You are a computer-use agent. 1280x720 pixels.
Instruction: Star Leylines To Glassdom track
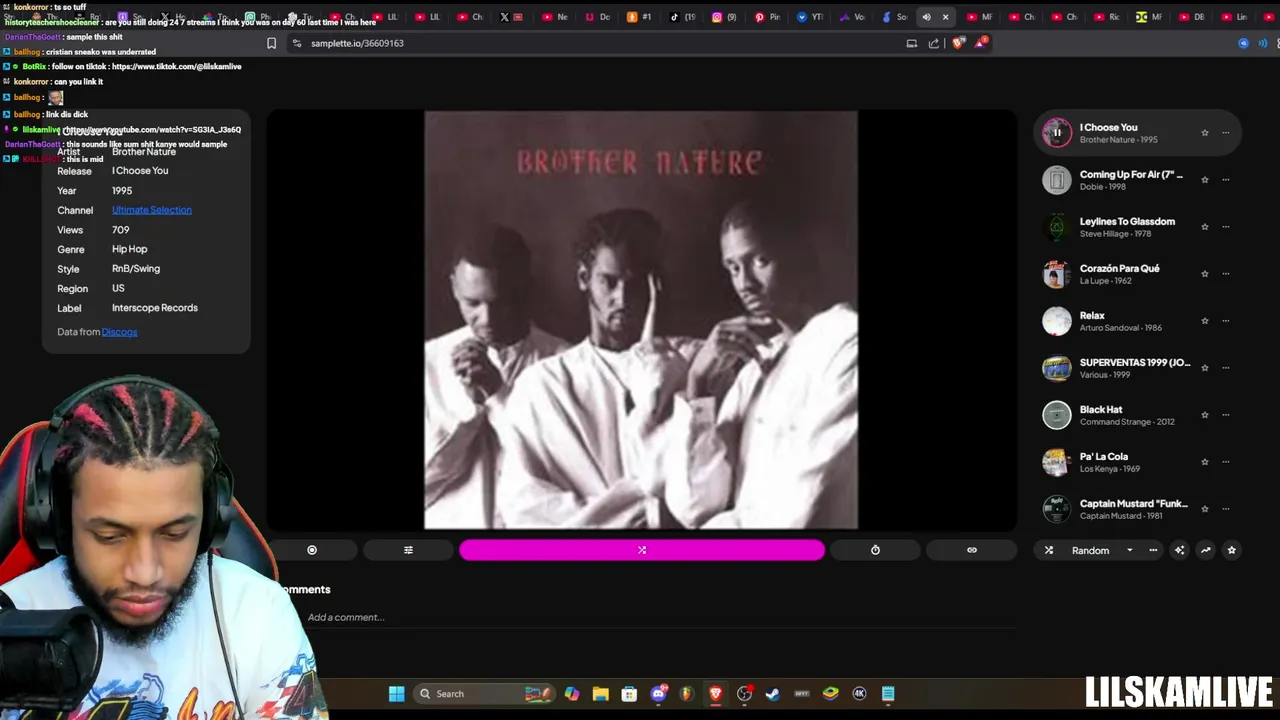[1205, 227]
